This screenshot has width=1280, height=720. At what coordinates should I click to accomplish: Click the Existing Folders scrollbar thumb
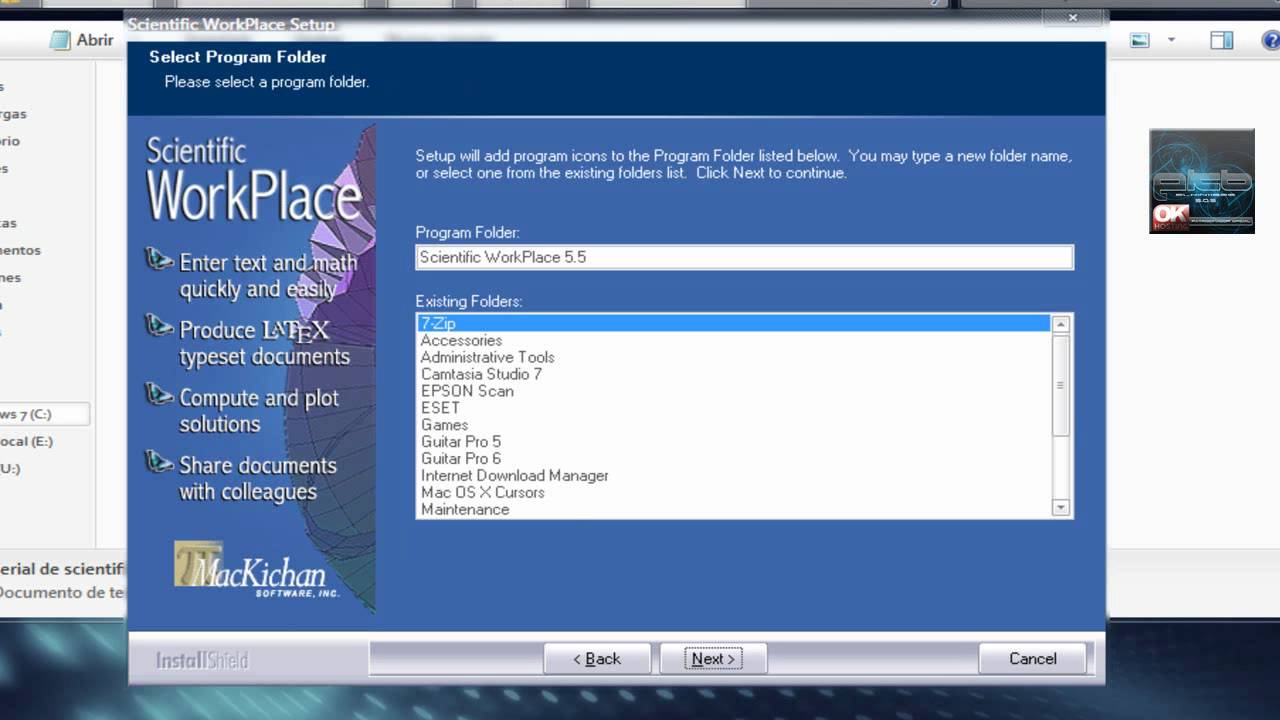pos(1061,385)
